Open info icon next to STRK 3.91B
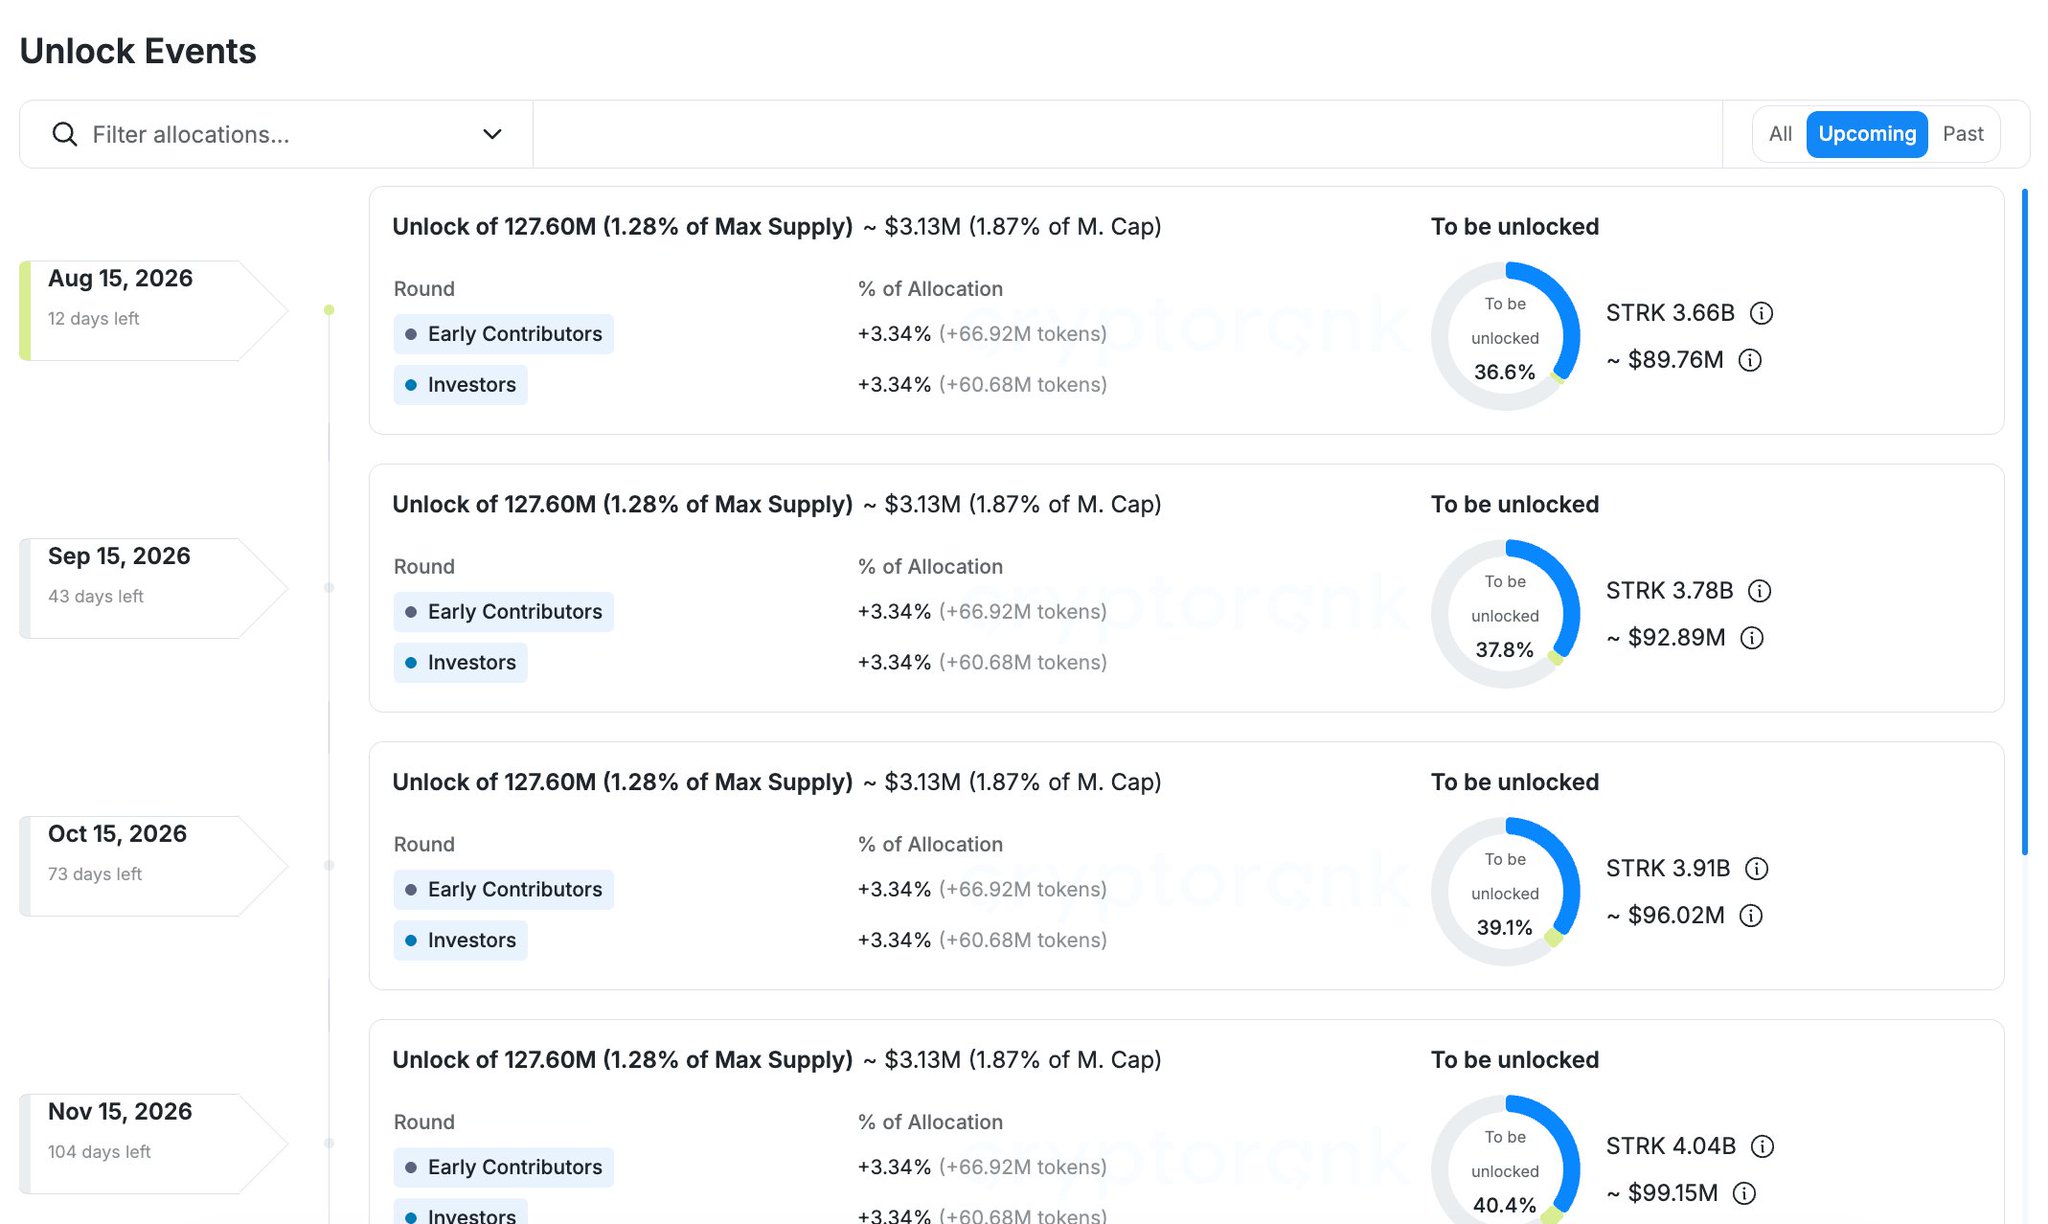This screenshot has width=2048, height=1224. point(1757,869)
